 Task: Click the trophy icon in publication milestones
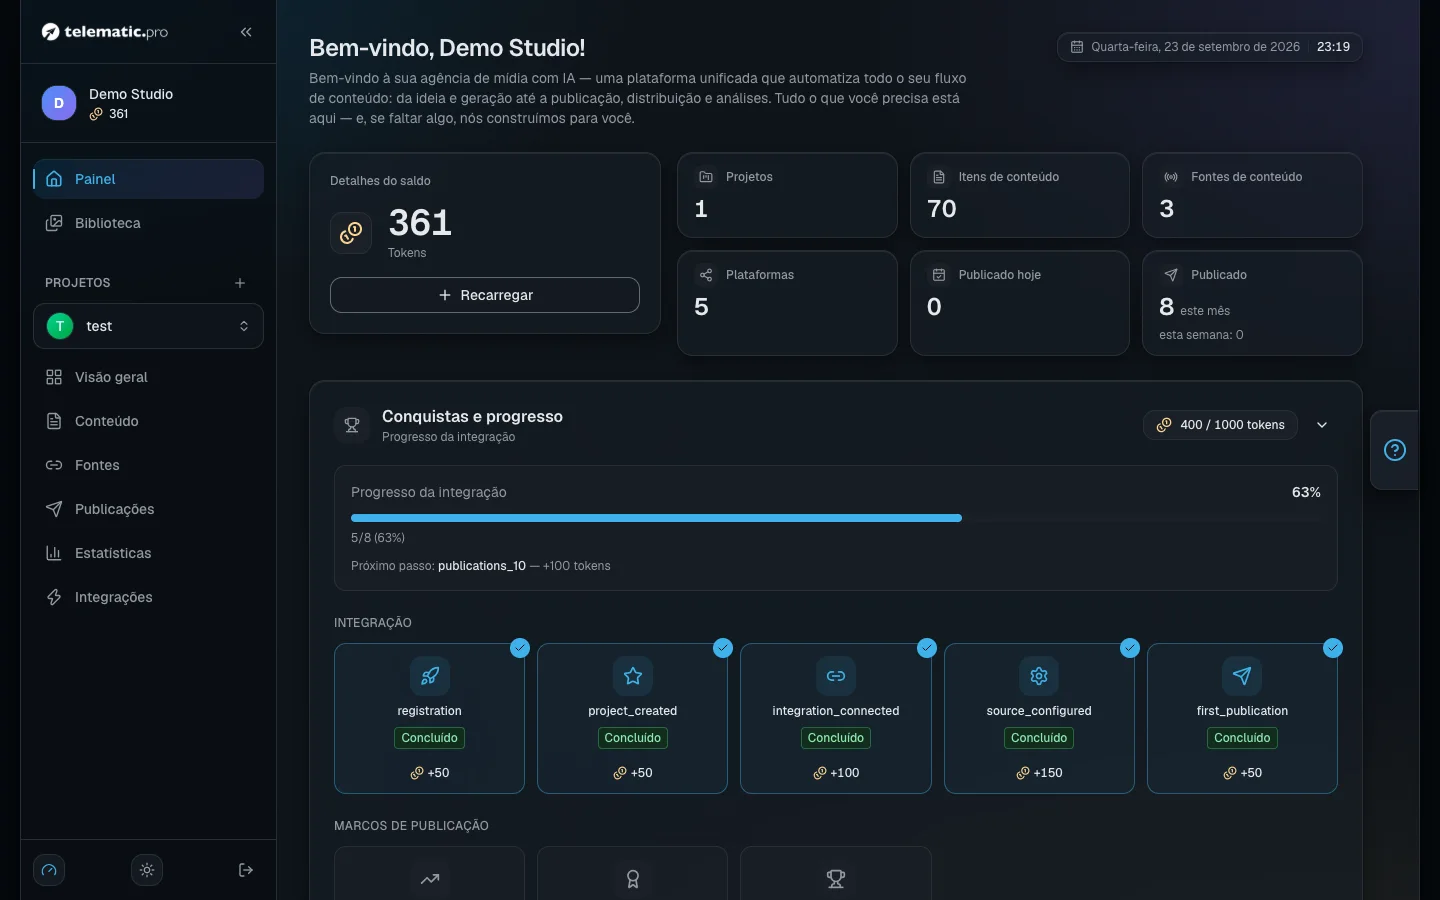pyautogui.click(x=836, y=879)
